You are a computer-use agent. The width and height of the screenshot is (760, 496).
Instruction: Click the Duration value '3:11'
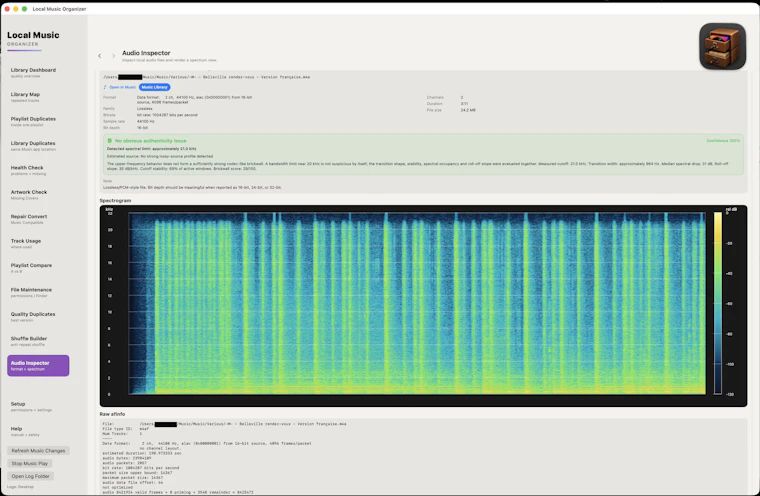464,104
